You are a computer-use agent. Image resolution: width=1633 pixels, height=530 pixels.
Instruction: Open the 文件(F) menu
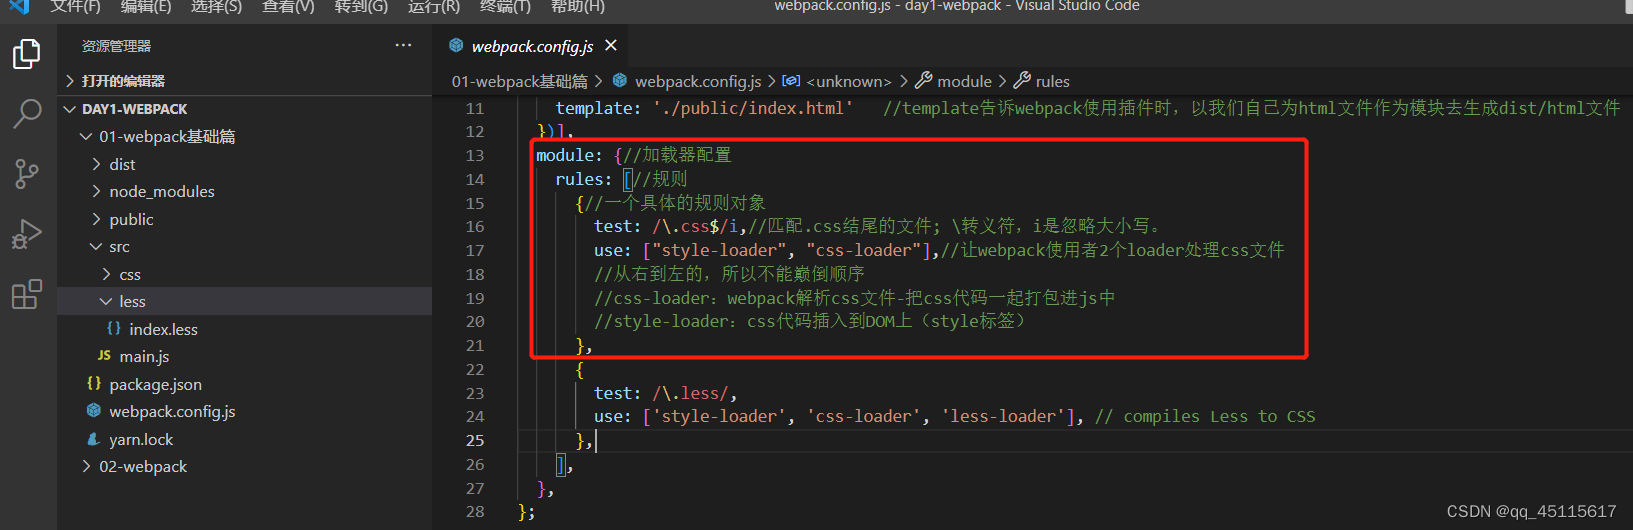coord(76,6)
